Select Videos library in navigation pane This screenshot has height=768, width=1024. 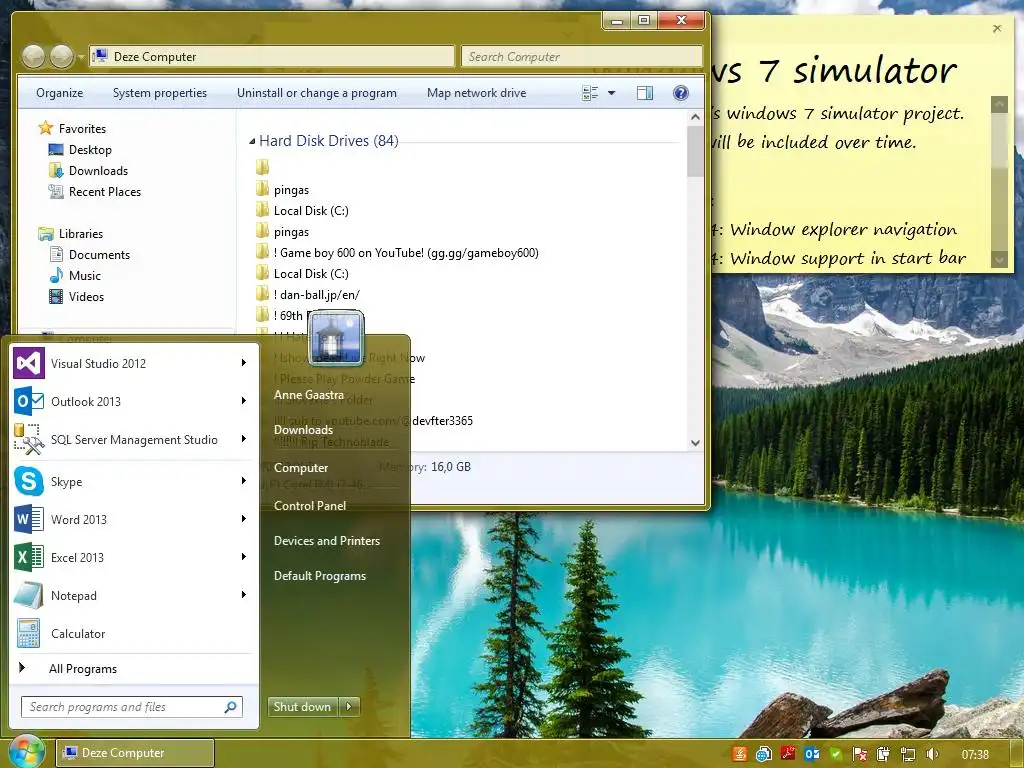pos(77,296)
